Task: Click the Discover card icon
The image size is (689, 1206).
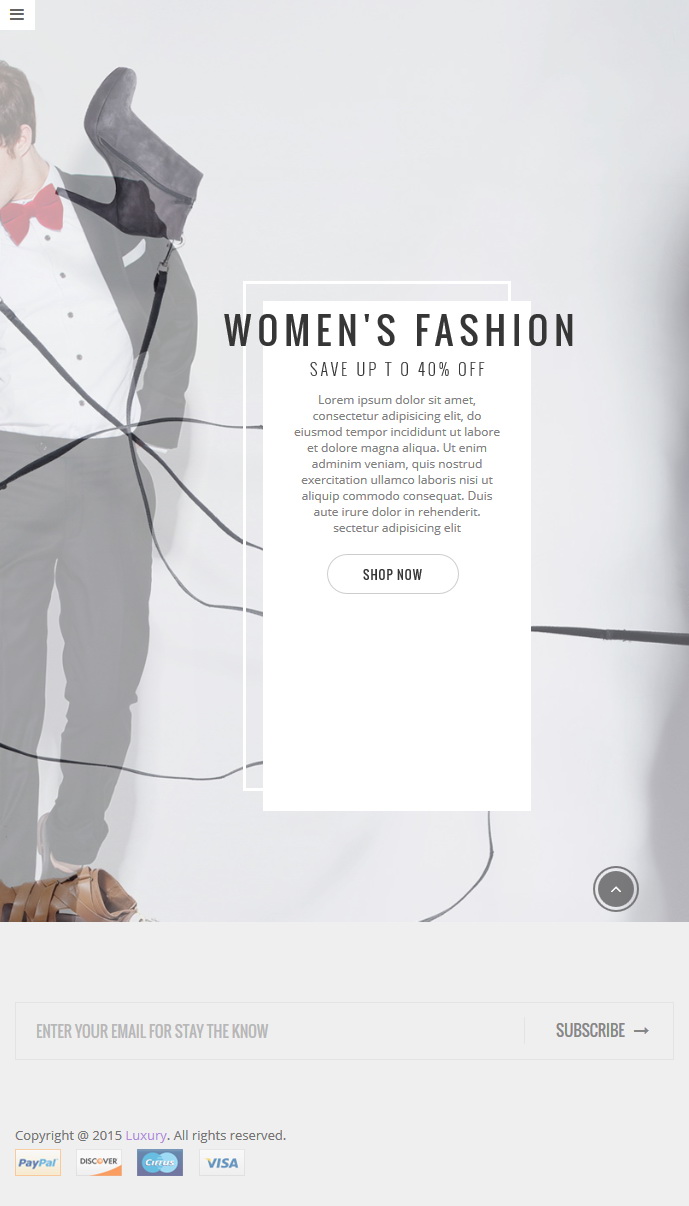Action: (99, 1163)
